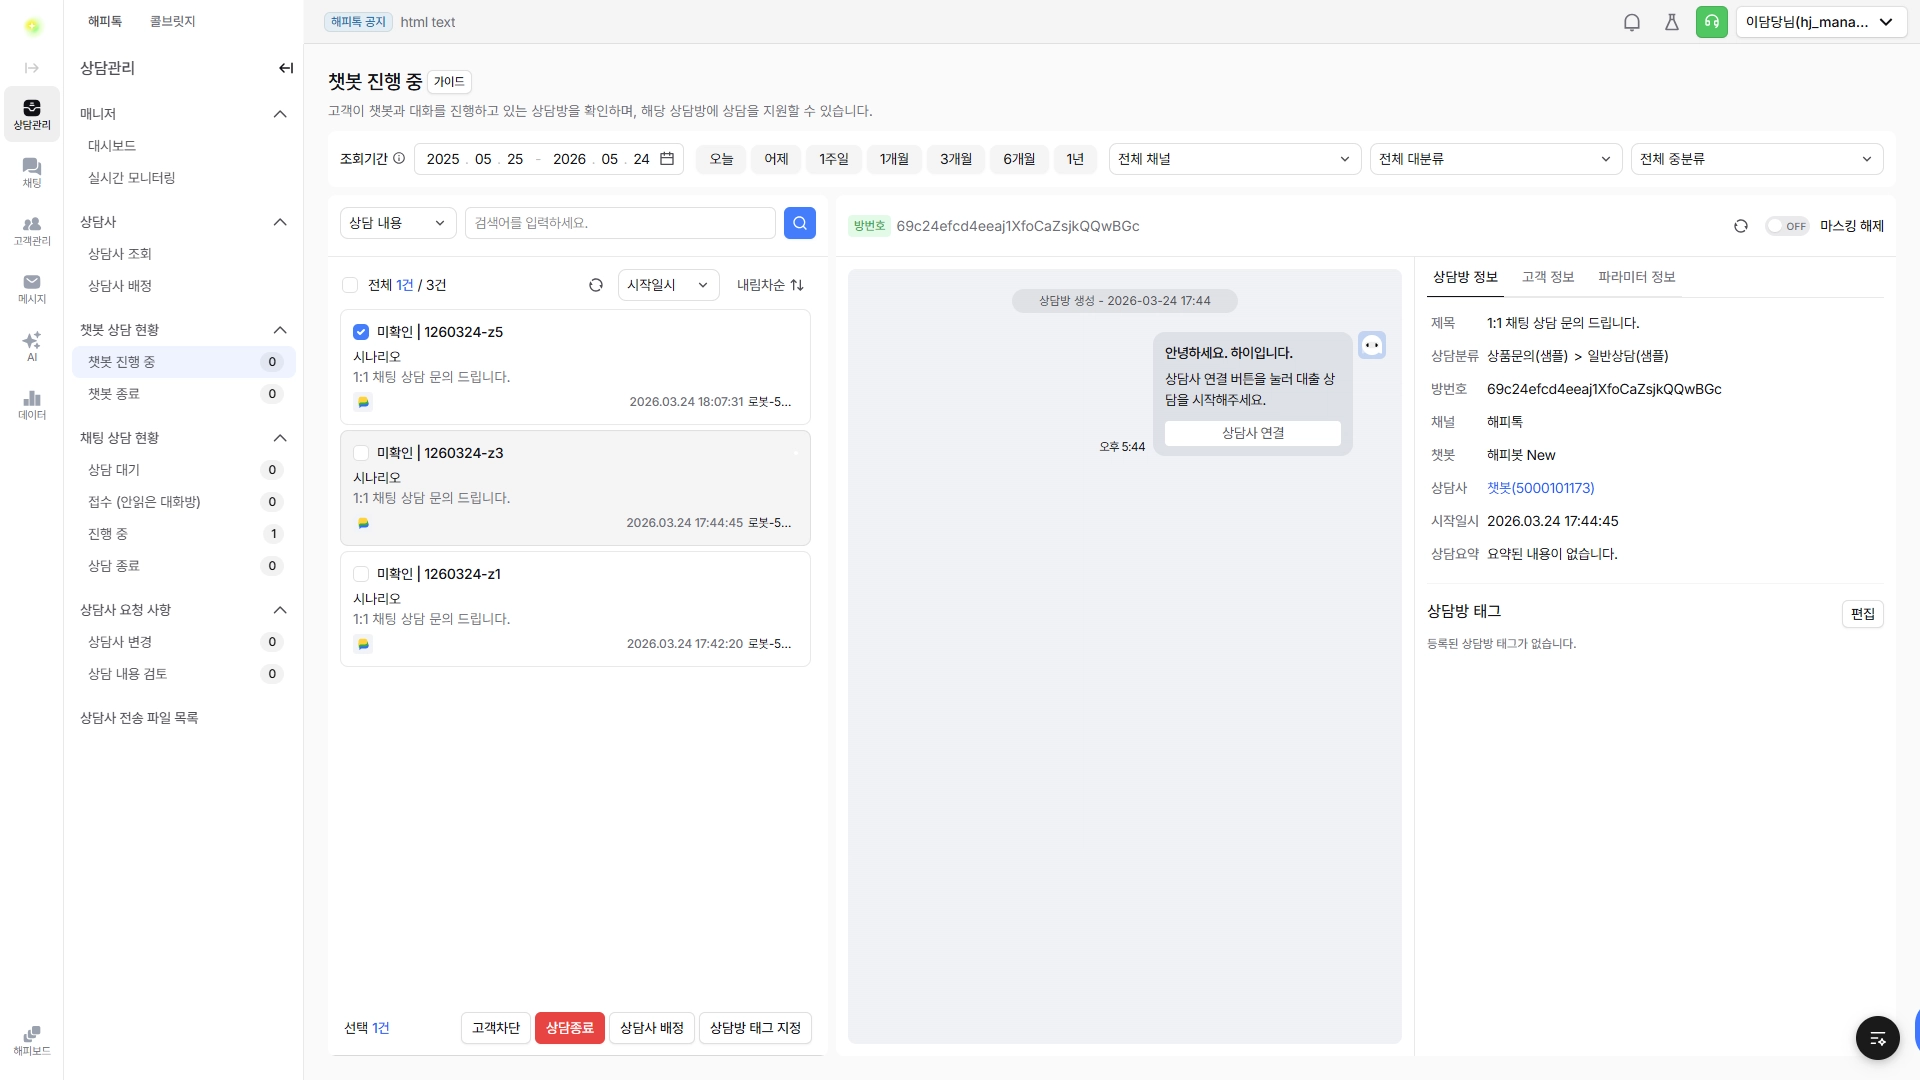The width and height of the screenshot is (1920, 1080).
Task: Click channel icon on the 1260324-z5 card
Action: 364,402
